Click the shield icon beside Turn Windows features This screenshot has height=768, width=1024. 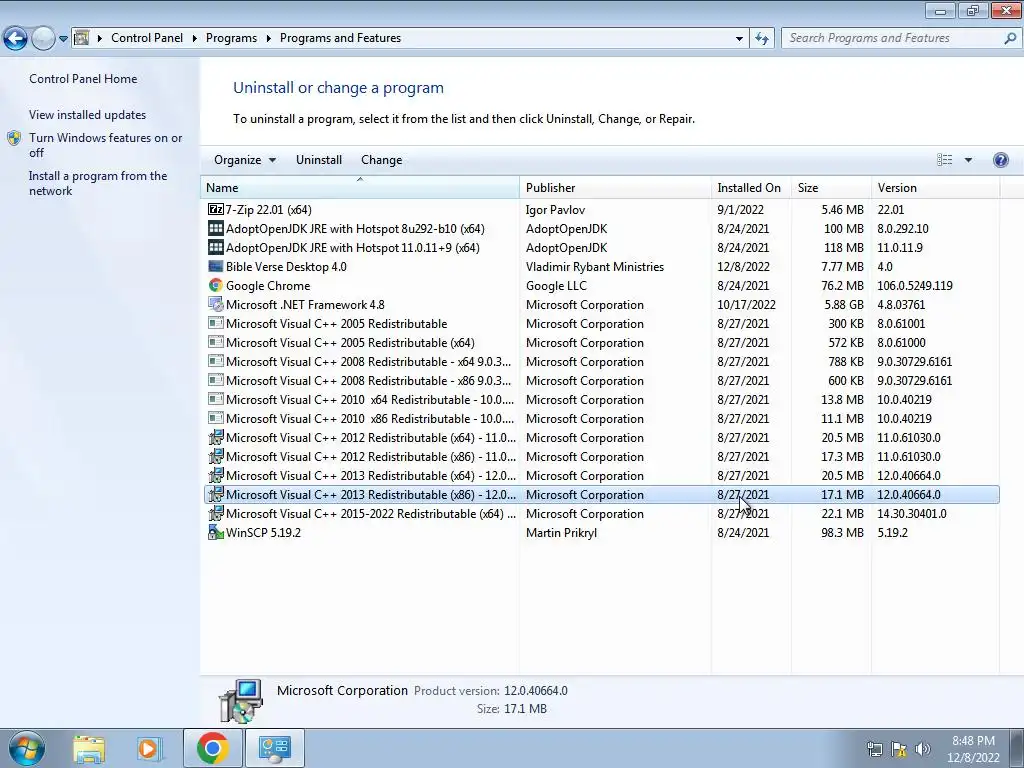(14, 138)
